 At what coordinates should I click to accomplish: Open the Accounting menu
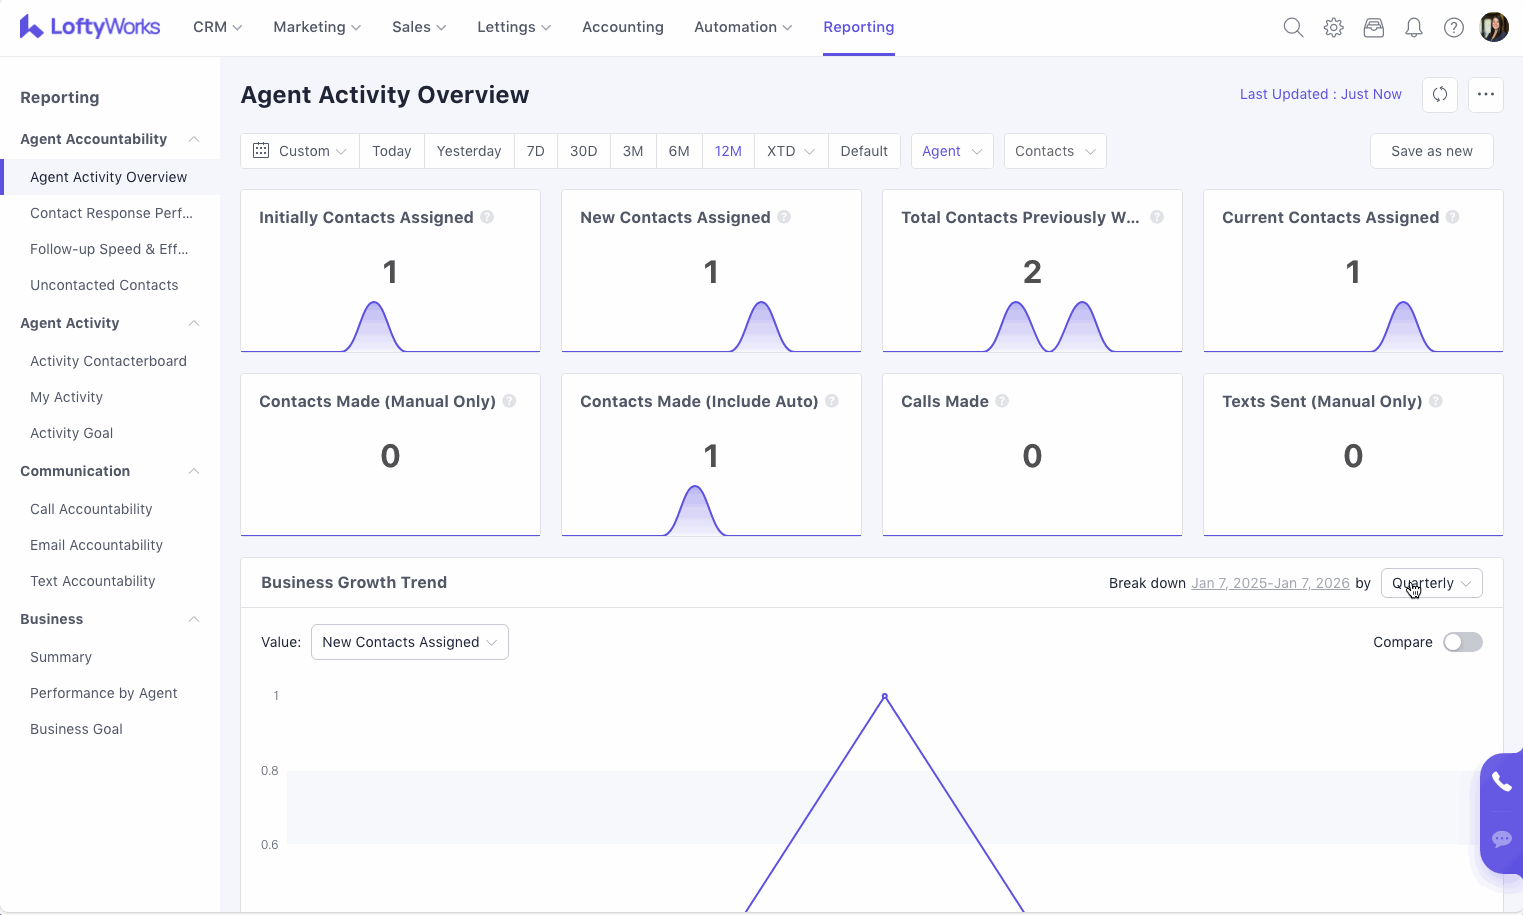tap(622, 27)
